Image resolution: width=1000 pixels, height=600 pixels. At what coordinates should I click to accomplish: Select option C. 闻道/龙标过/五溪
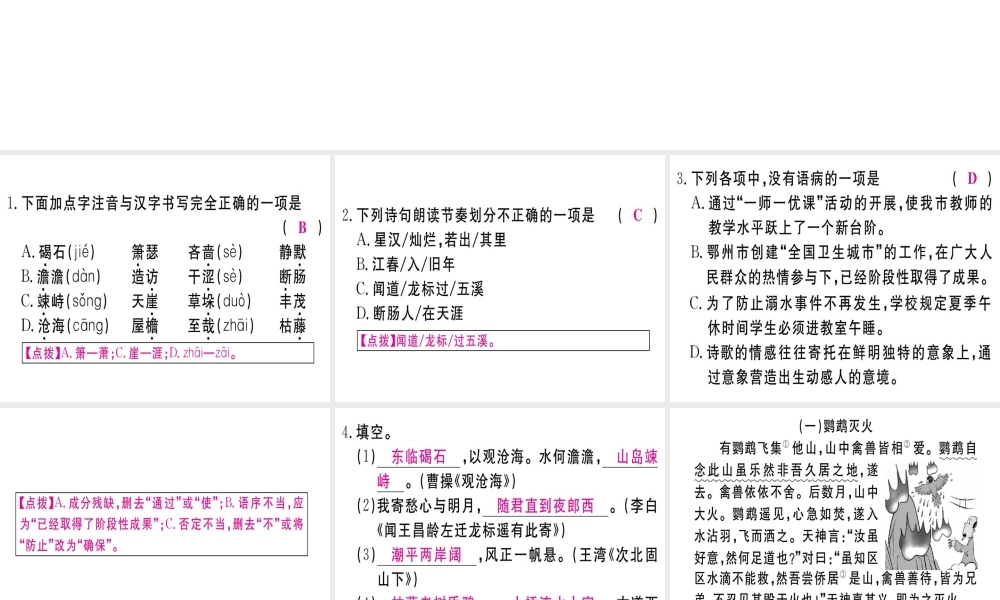tap(420, 289)
